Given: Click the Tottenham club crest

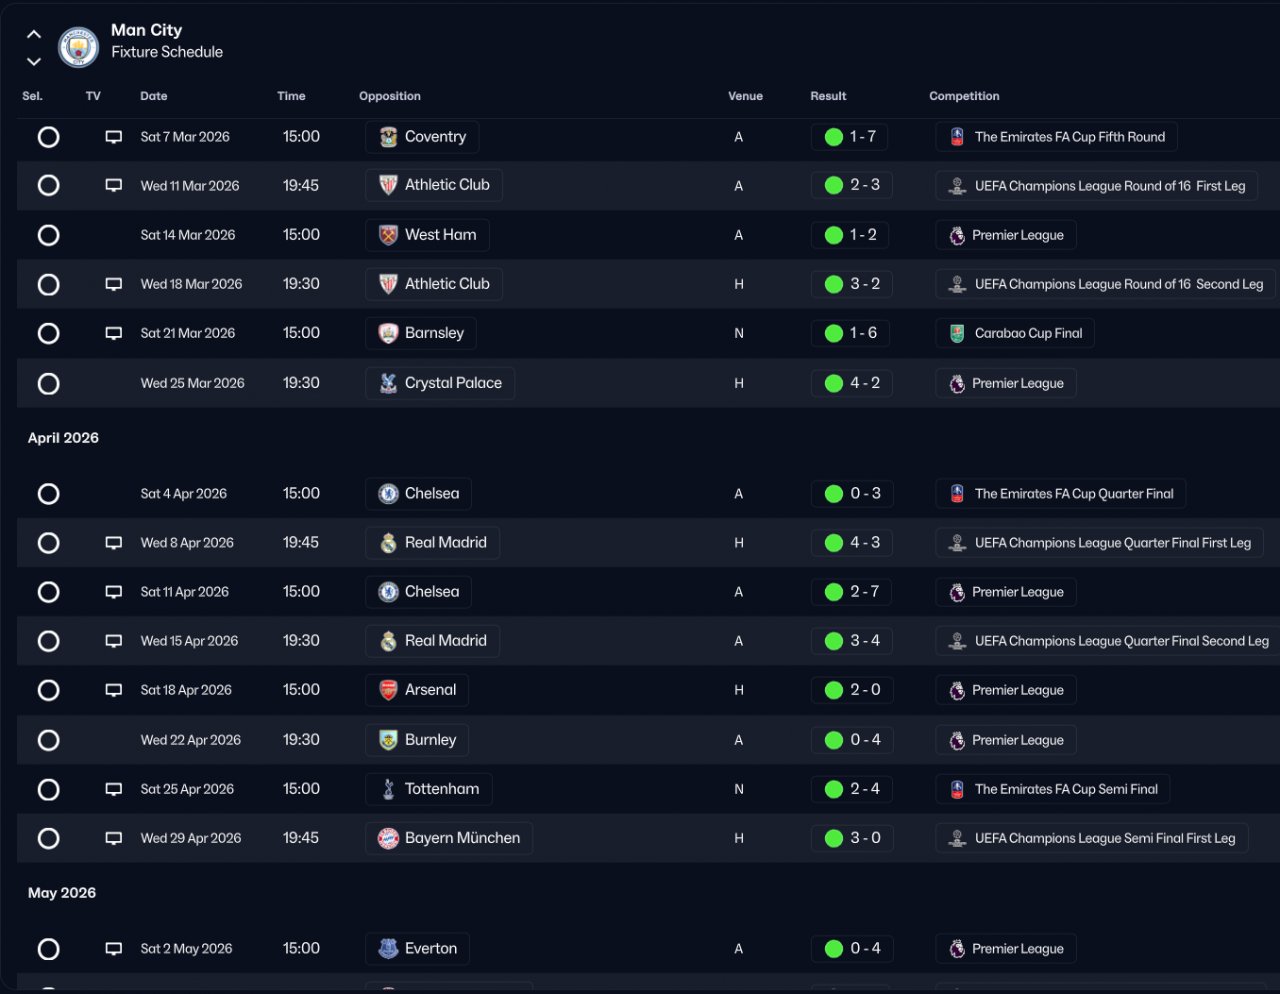Looking at the screenshot, I should coord(388,789).
